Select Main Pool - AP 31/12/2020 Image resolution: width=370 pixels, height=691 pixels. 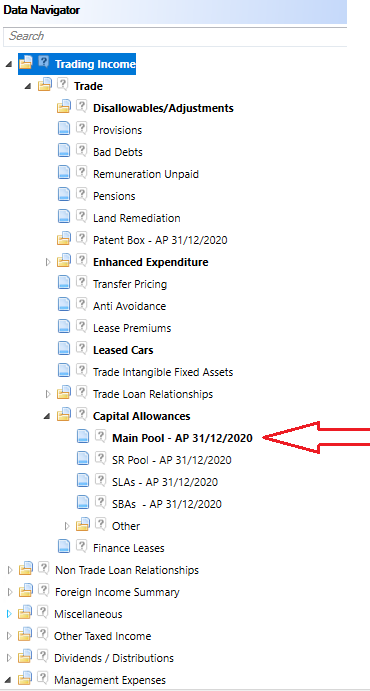coord(182,438)
